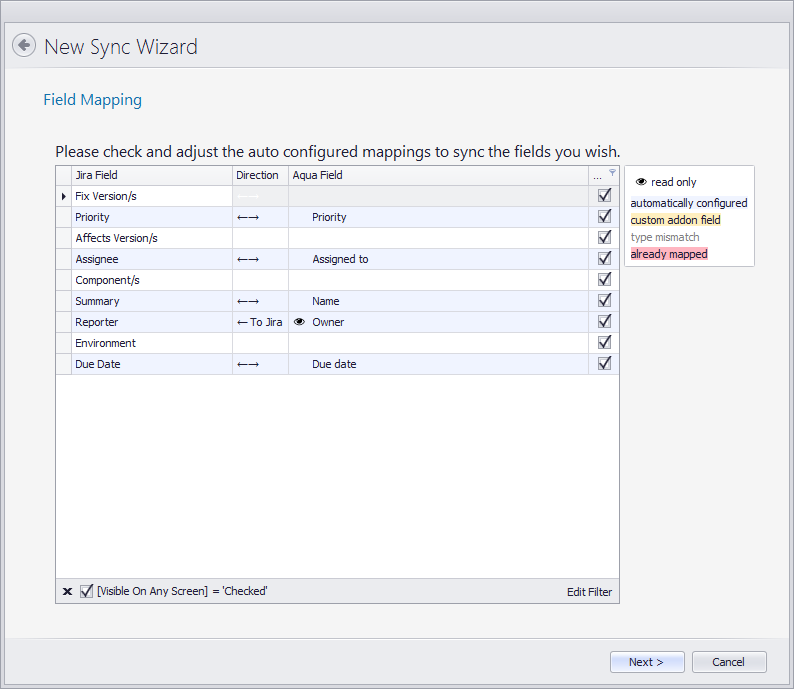Click the pink 'already mapped' legend swatch

tap(669, 254)
